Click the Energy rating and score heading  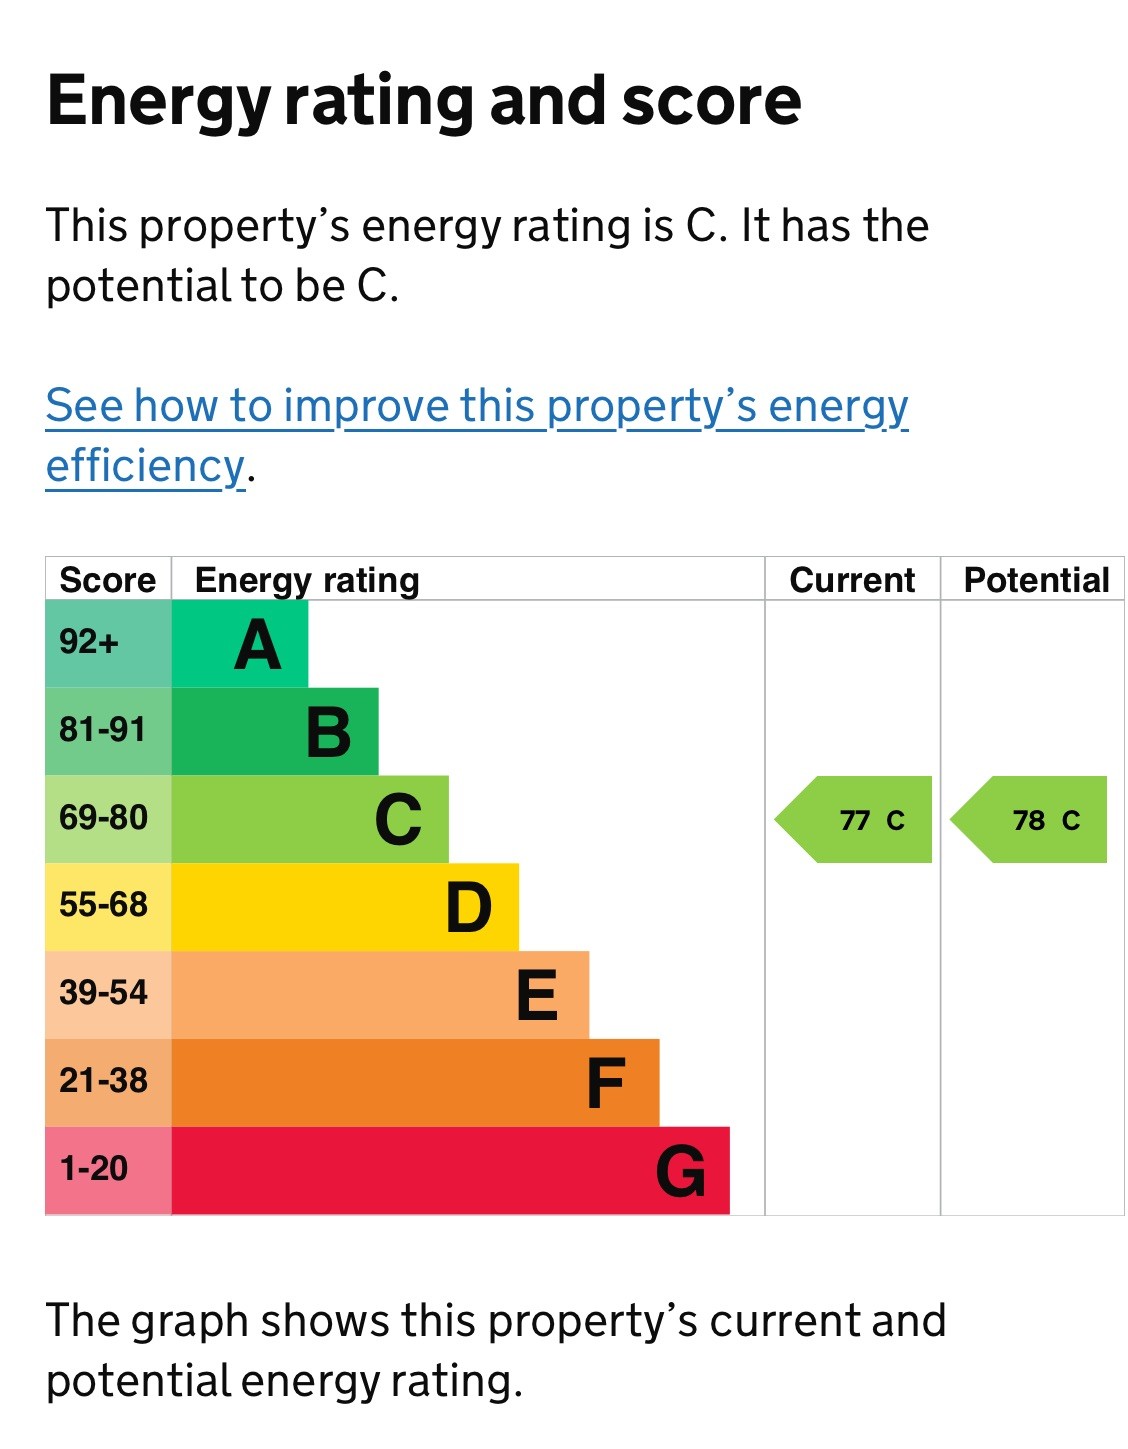click(424, 101)
